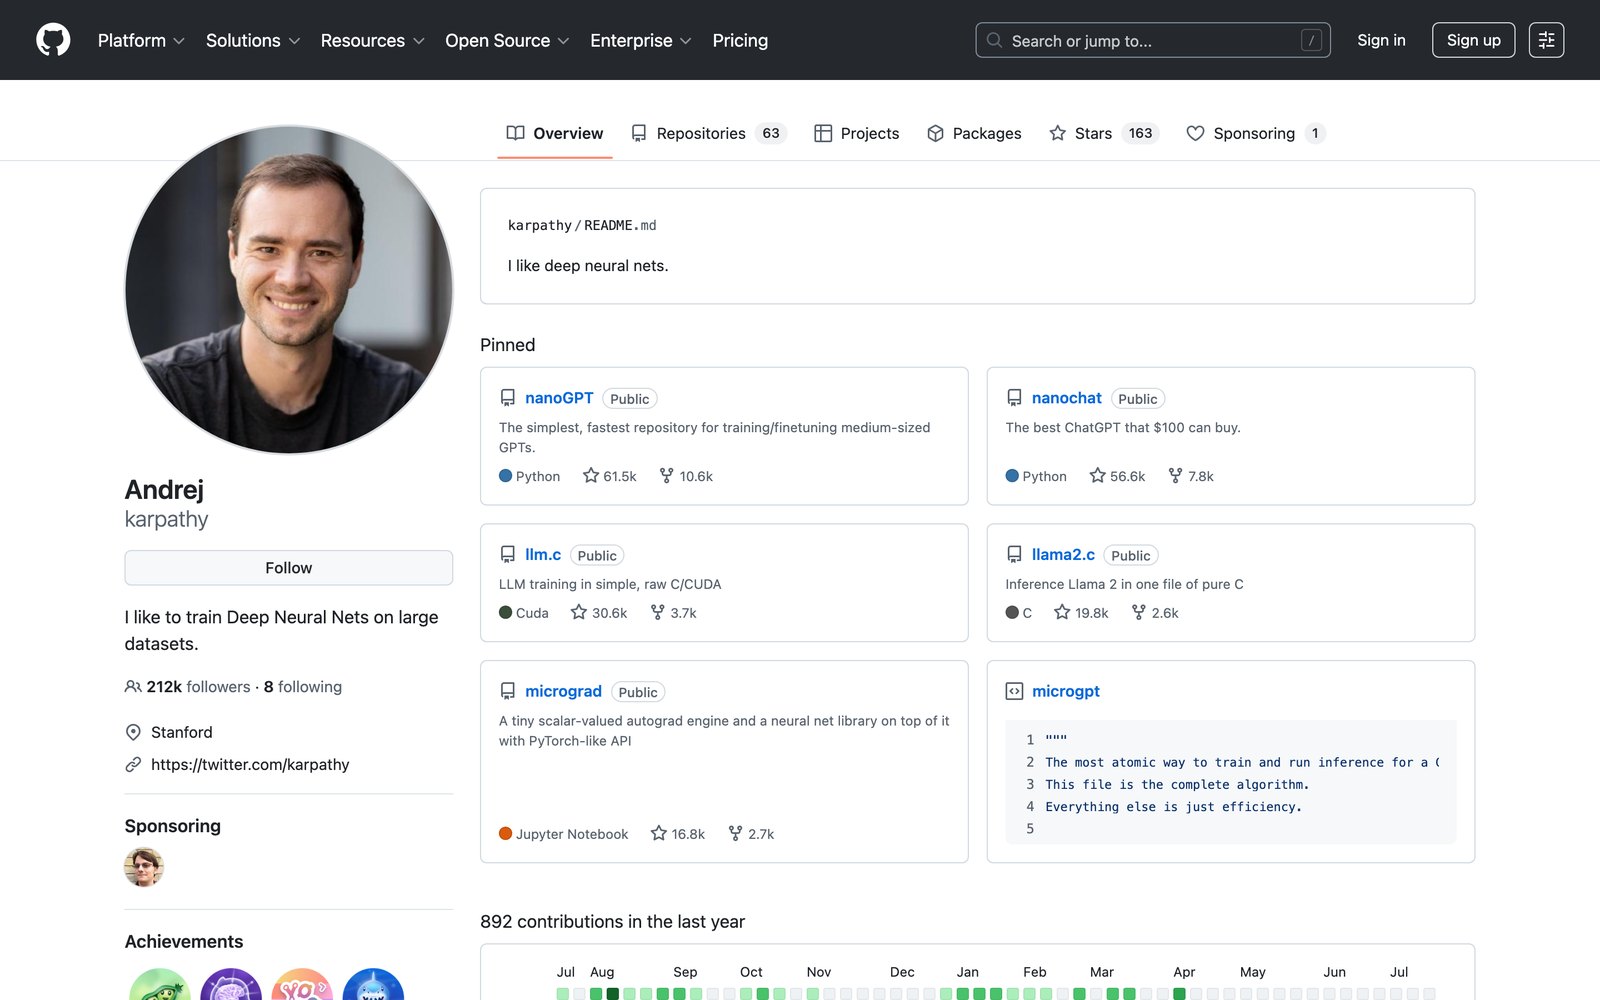Screen dimensions: 1600x1000
Task: Open the sponsored user's avatar
Action: click(x=144, y=867)
